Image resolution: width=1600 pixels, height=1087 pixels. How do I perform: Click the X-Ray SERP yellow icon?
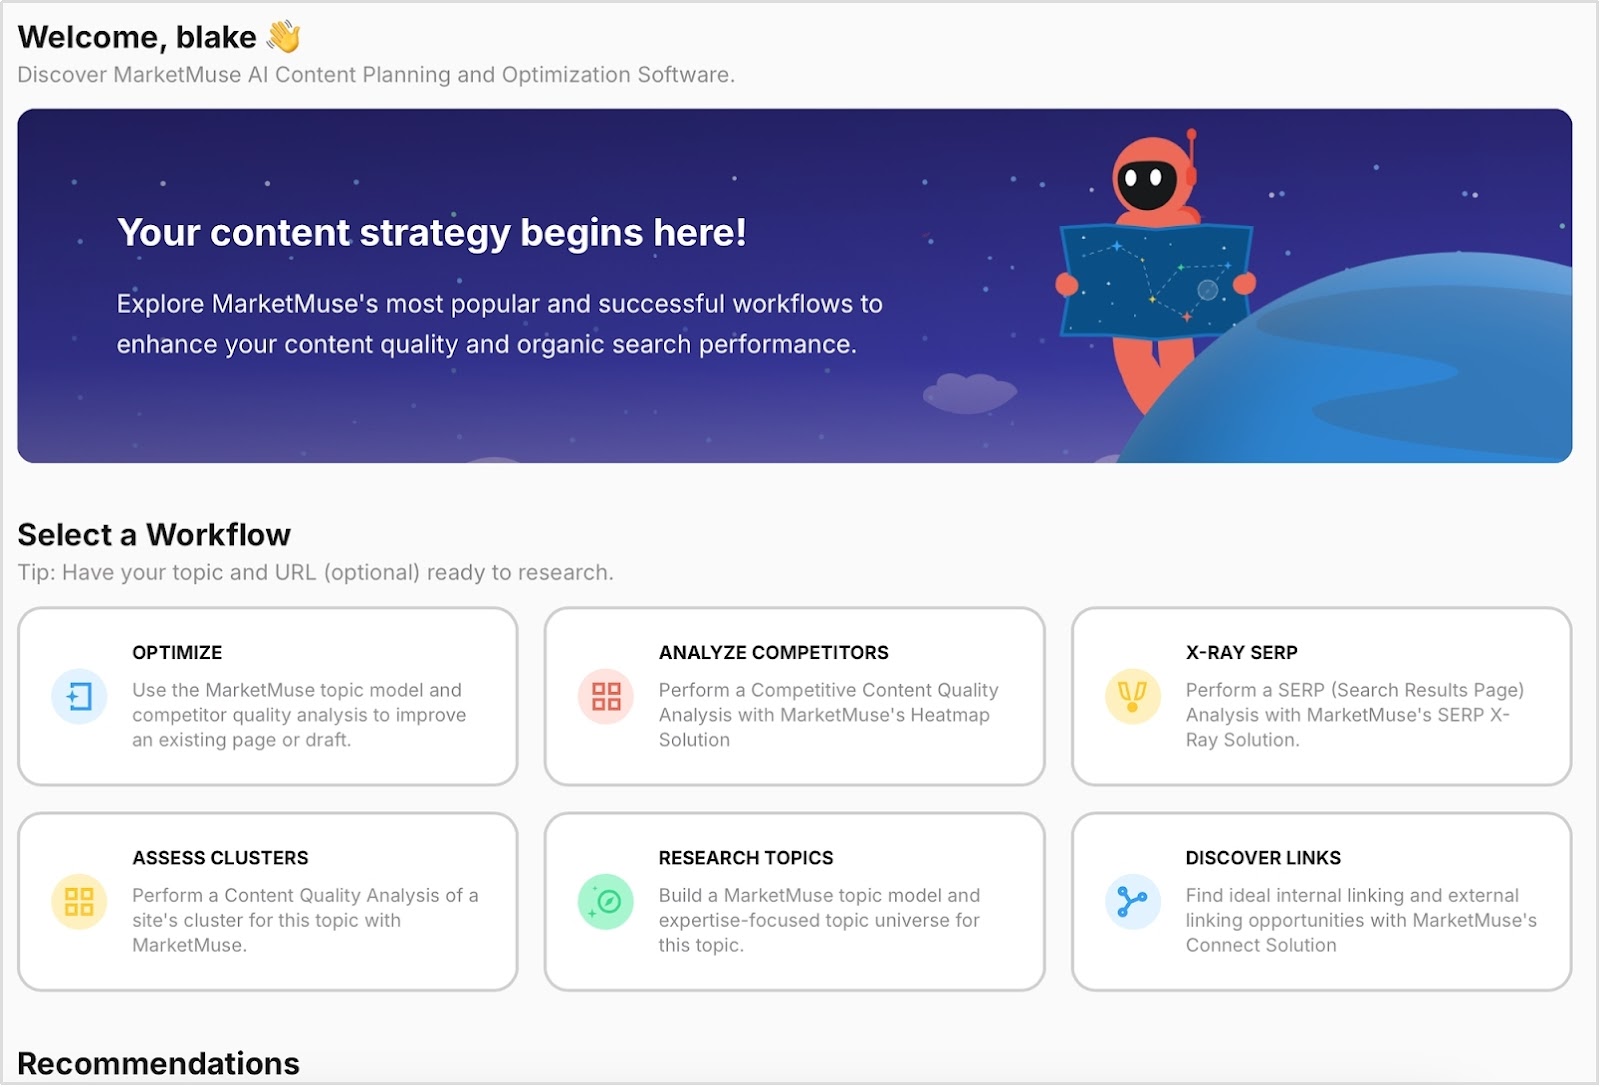[1132, 696]
